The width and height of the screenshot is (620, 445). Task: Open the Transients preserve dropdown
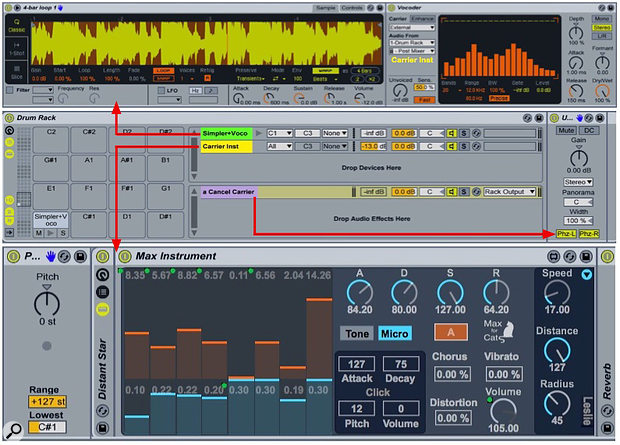pos(251,79)
